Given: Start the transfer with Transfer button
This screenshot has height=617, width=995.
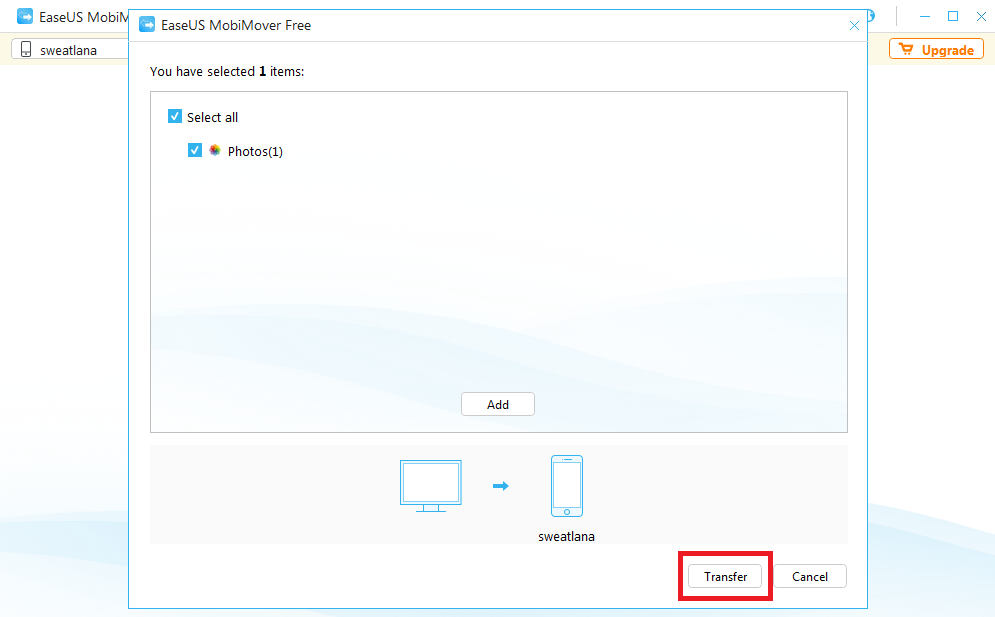Looking at the screenshot, I should pyautogui.click(x=725, y=576).
